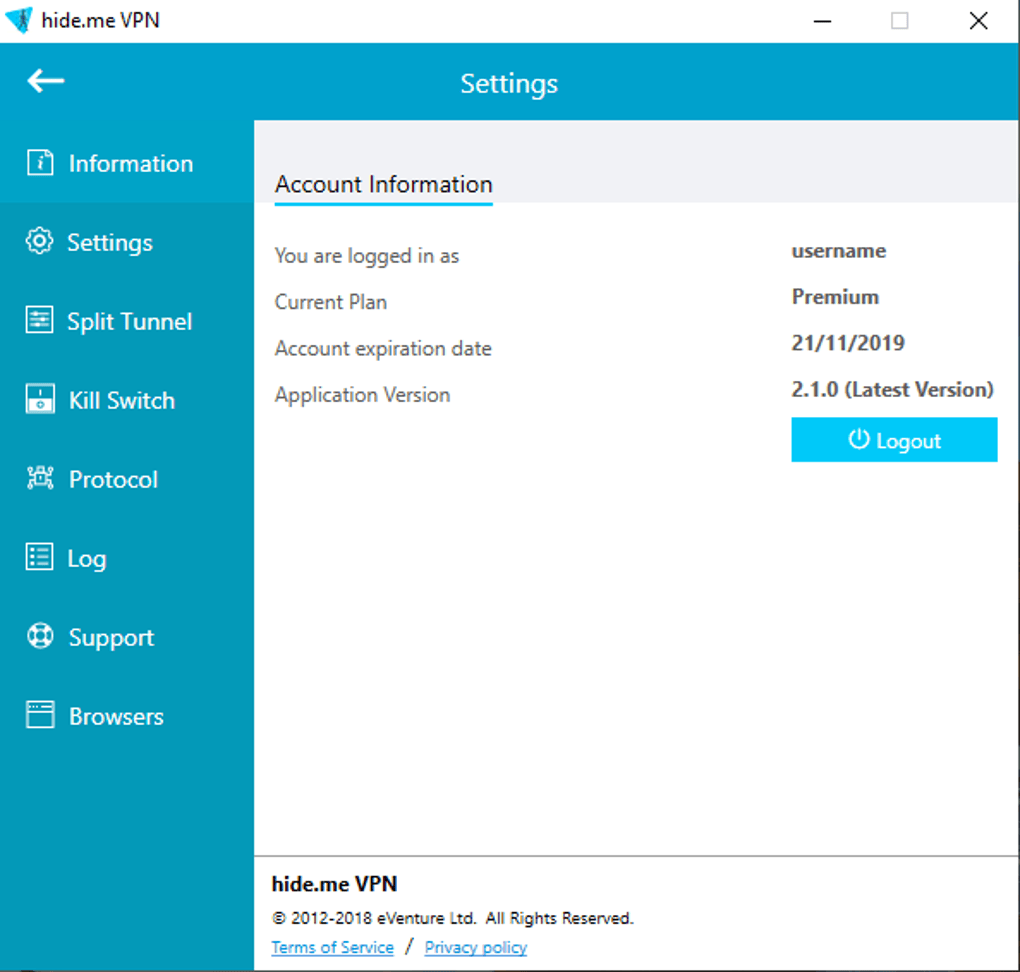The image size is (1020, 972).
Task: Click the Browsers window icon
Action: [39, 716]
